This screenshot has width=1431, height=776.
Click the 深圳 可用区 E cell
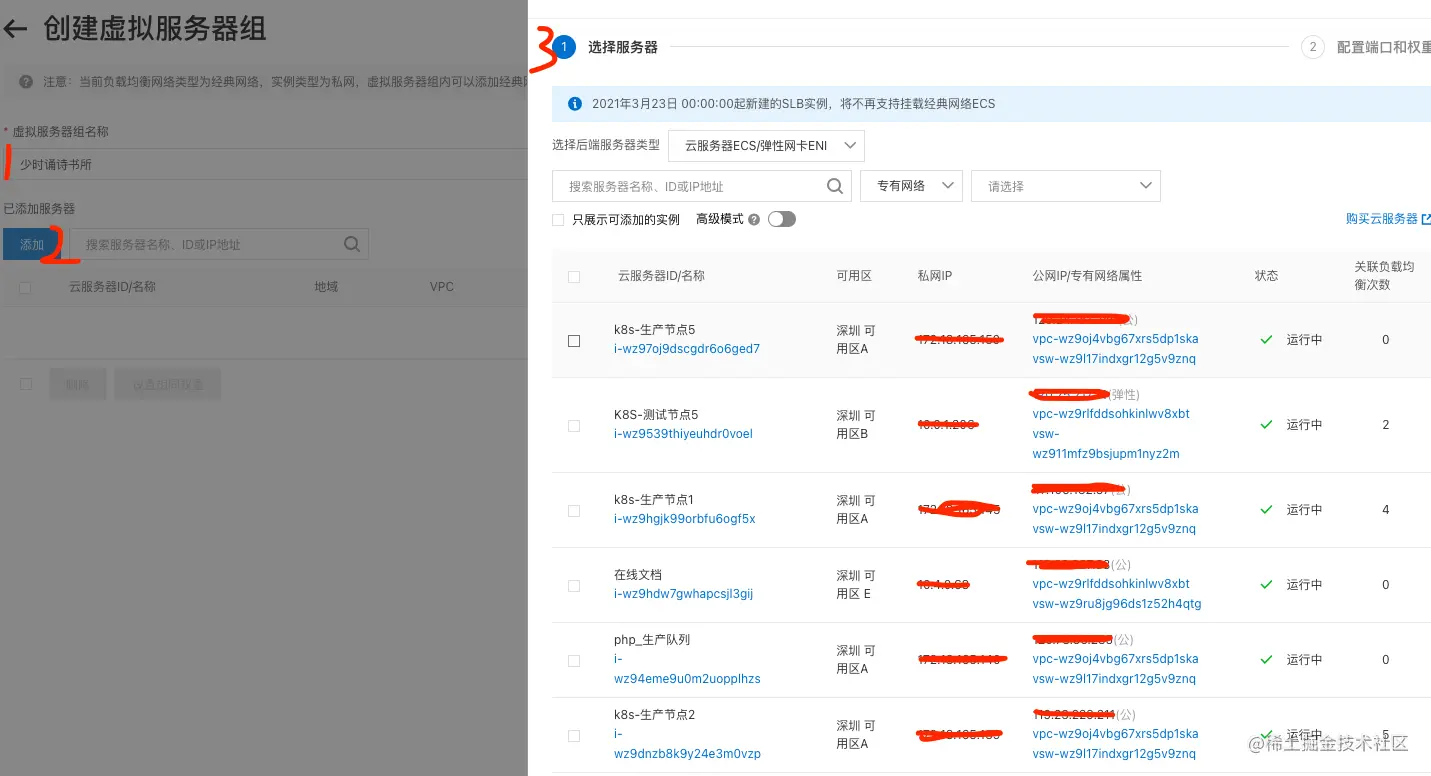(x=856, y=584)
